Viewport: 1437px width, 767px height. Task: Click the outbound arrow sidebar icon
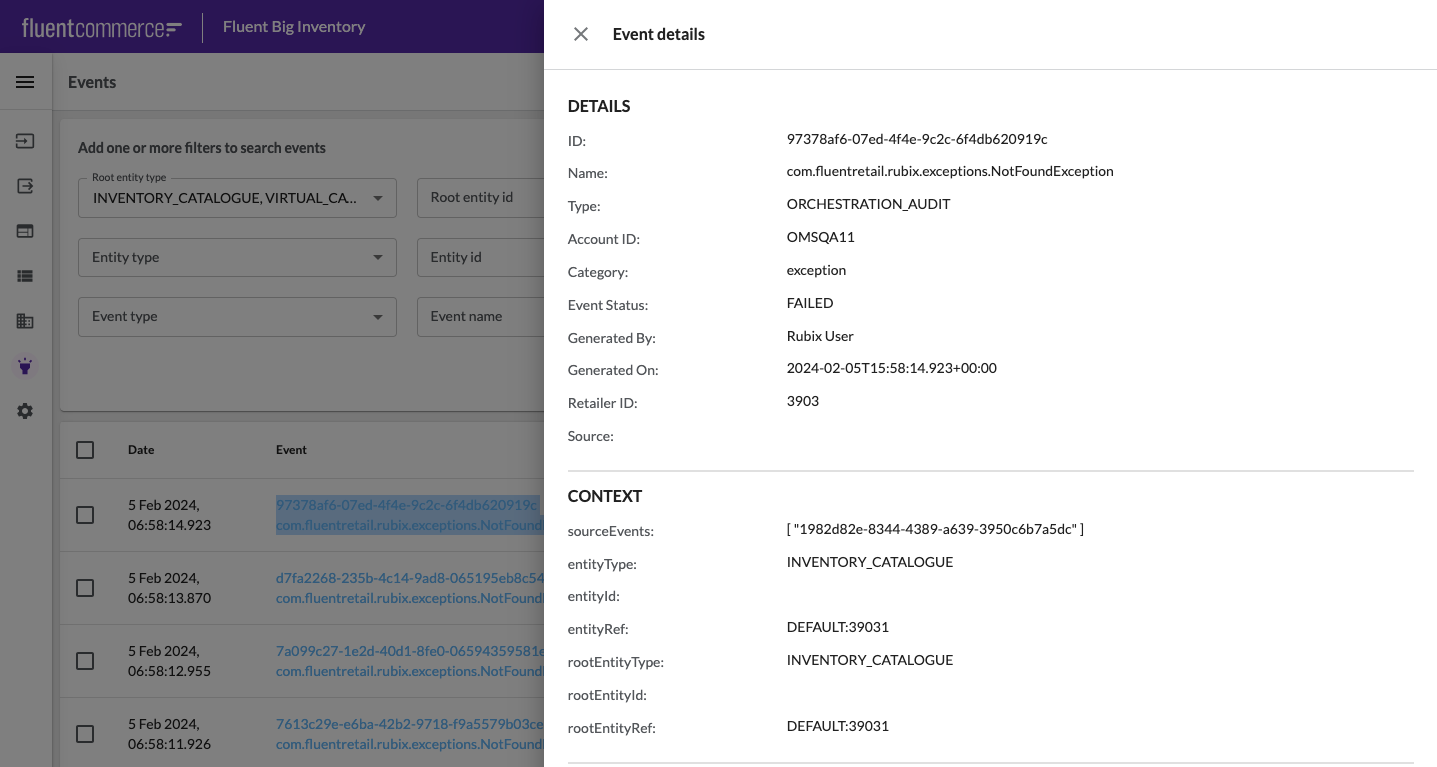(25, 186)
